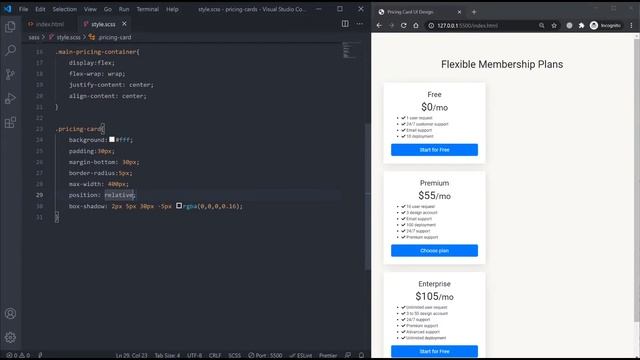Image resolution: width=640 pixels, height=360 pixels.
Task: Click the code minimap in the editor
Action: [x=352, y=51]
